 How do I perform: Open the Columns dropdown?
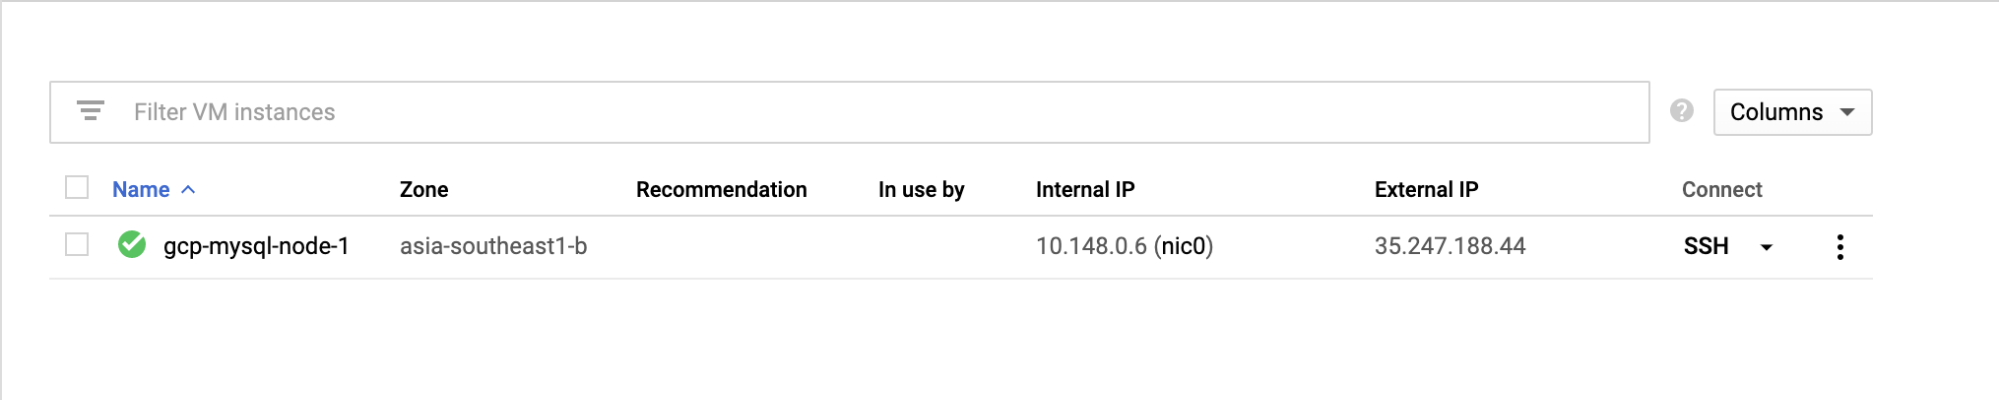click(x=1793, y=112)
